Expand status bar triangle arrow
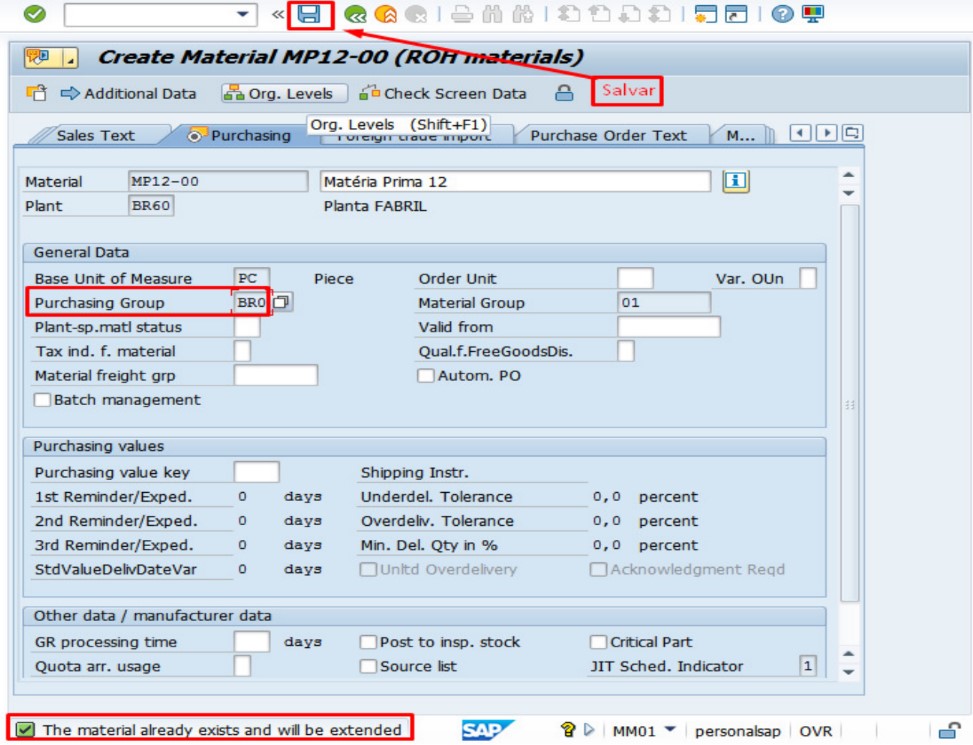973x745 pixels. [589, 729]
